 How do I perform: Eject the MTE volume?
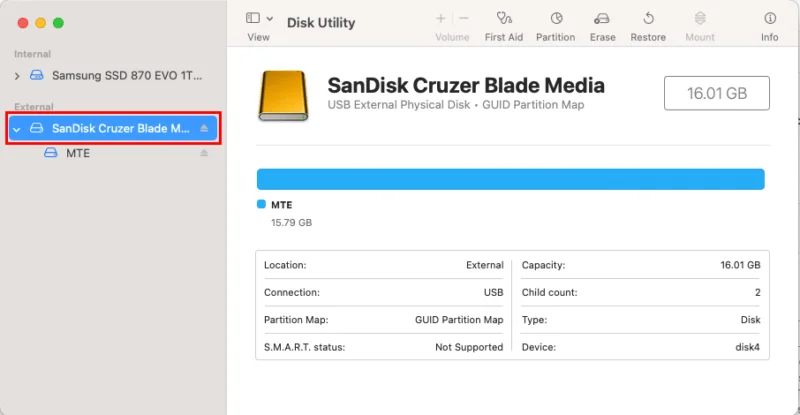point(204,153)
